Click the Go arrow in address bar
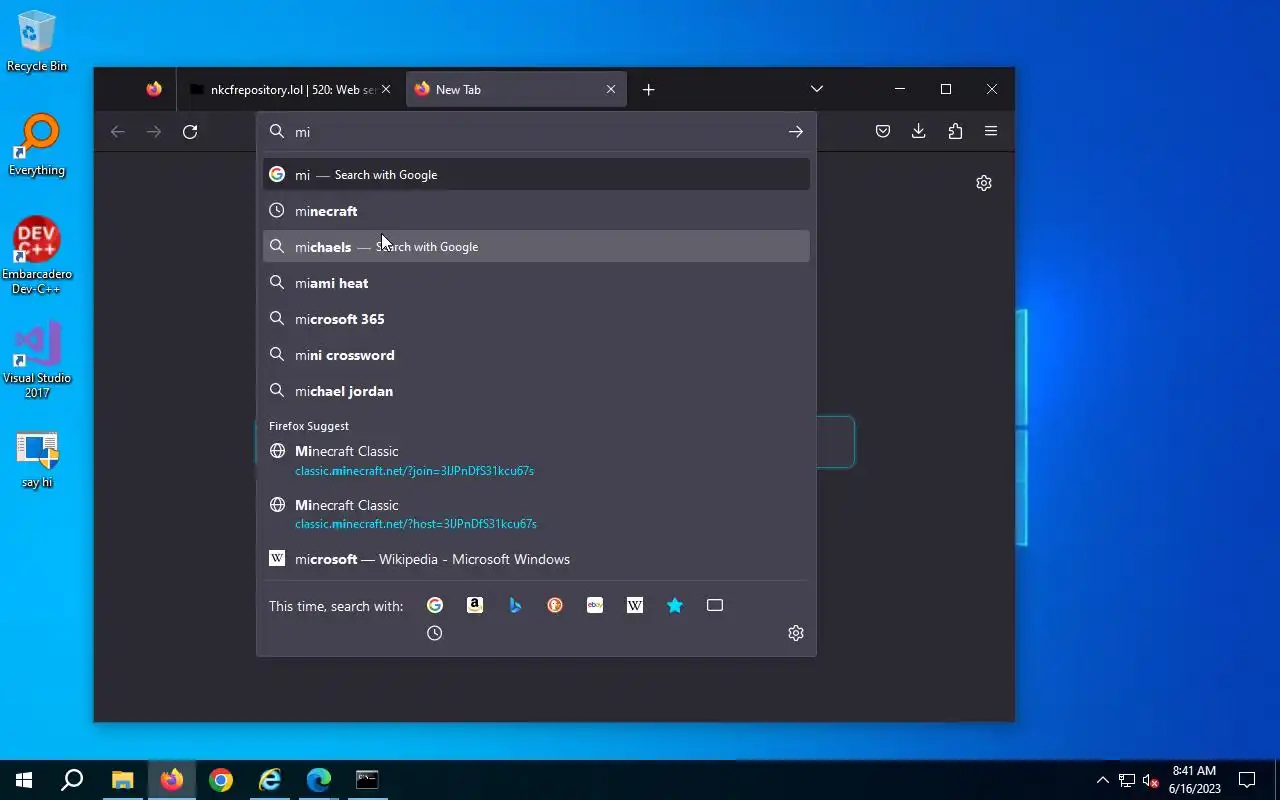This screenshot has height=800, width=1280. (x=796, y=132)
